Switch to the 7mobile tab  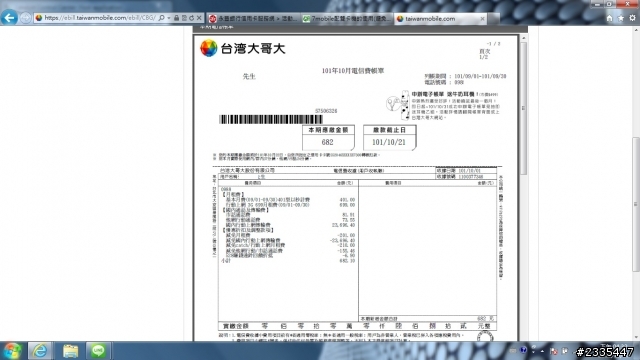(347, 19)
